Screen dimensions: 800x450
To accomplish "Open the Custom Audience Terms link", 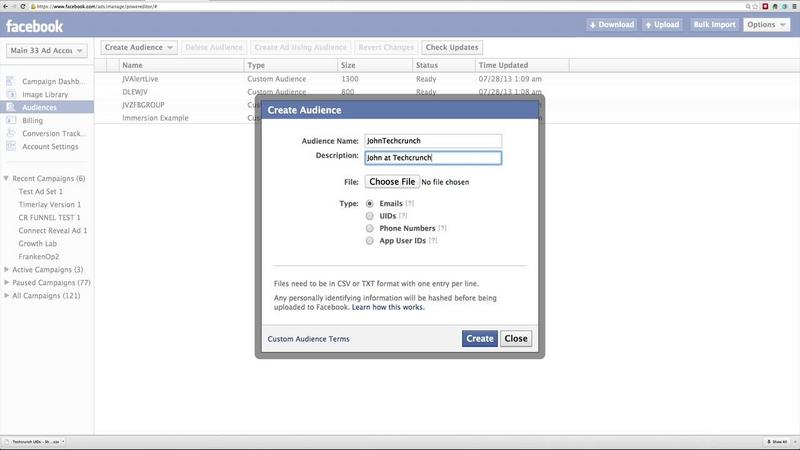I will tap(308, 339).
